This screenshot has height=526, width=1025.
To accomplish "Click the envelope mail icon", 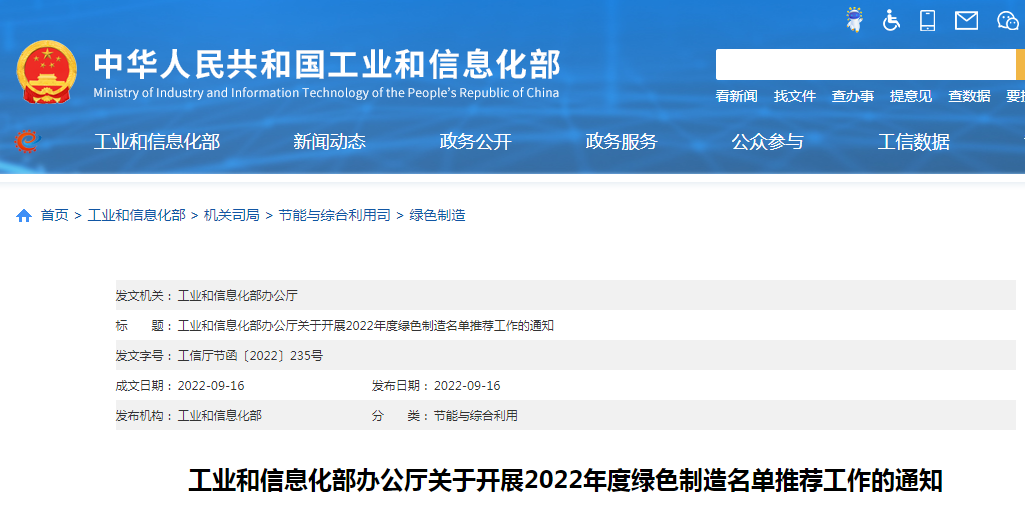I will (965, 20).
